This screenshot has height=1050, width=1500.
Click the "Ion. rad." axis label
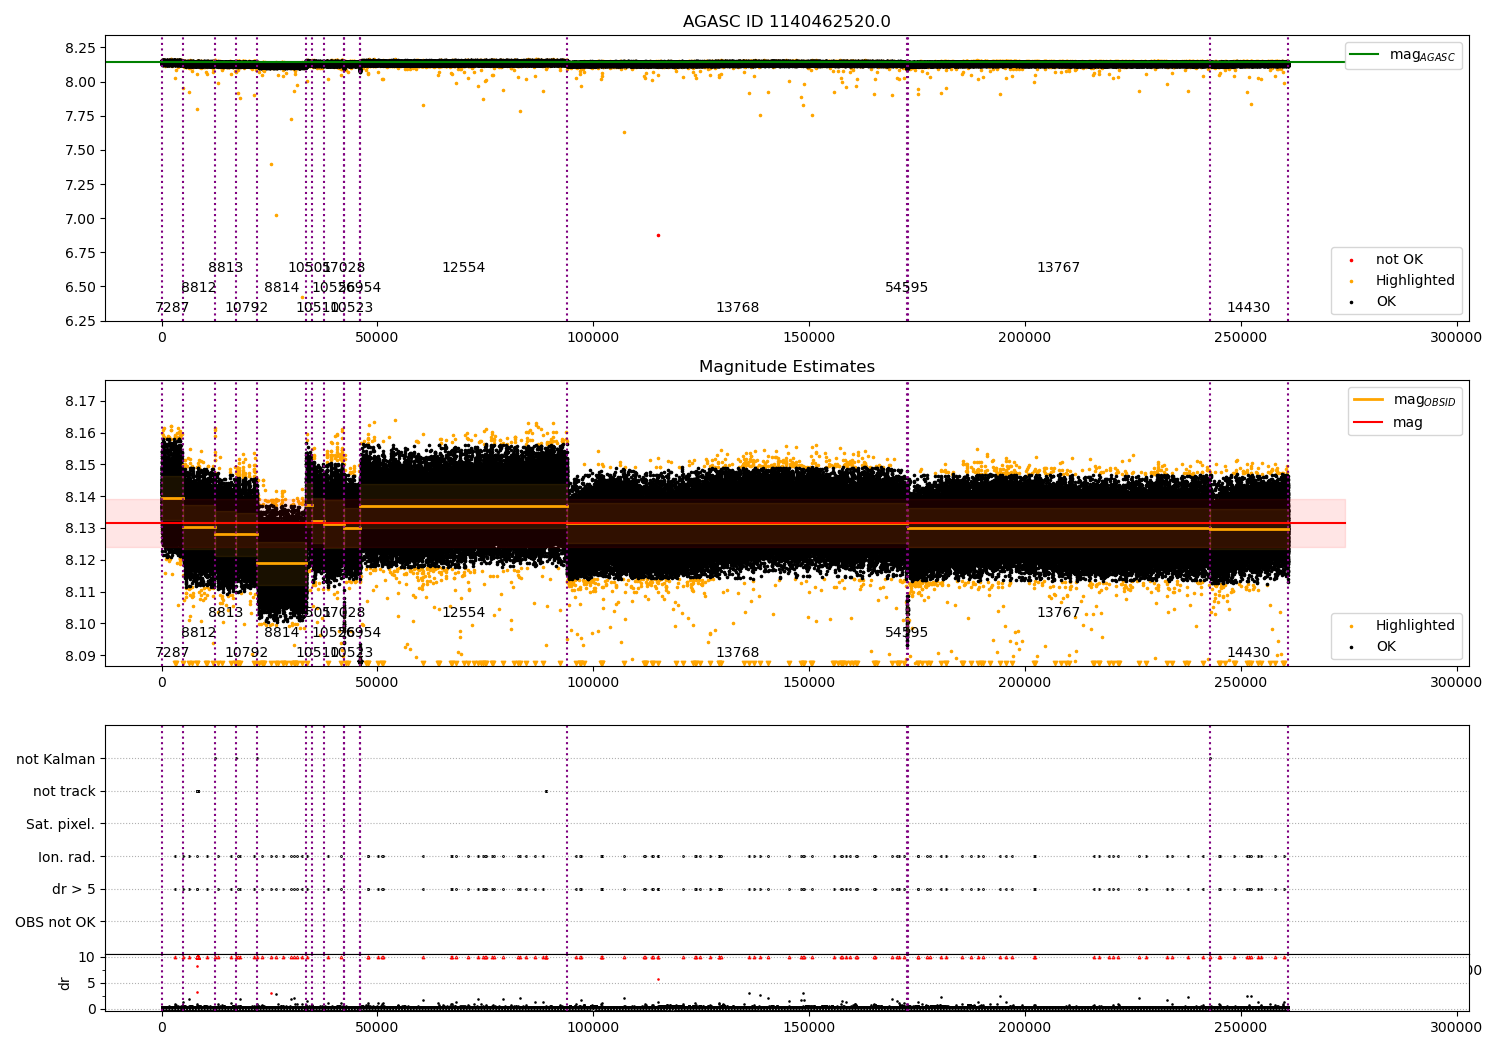(67, 857)
